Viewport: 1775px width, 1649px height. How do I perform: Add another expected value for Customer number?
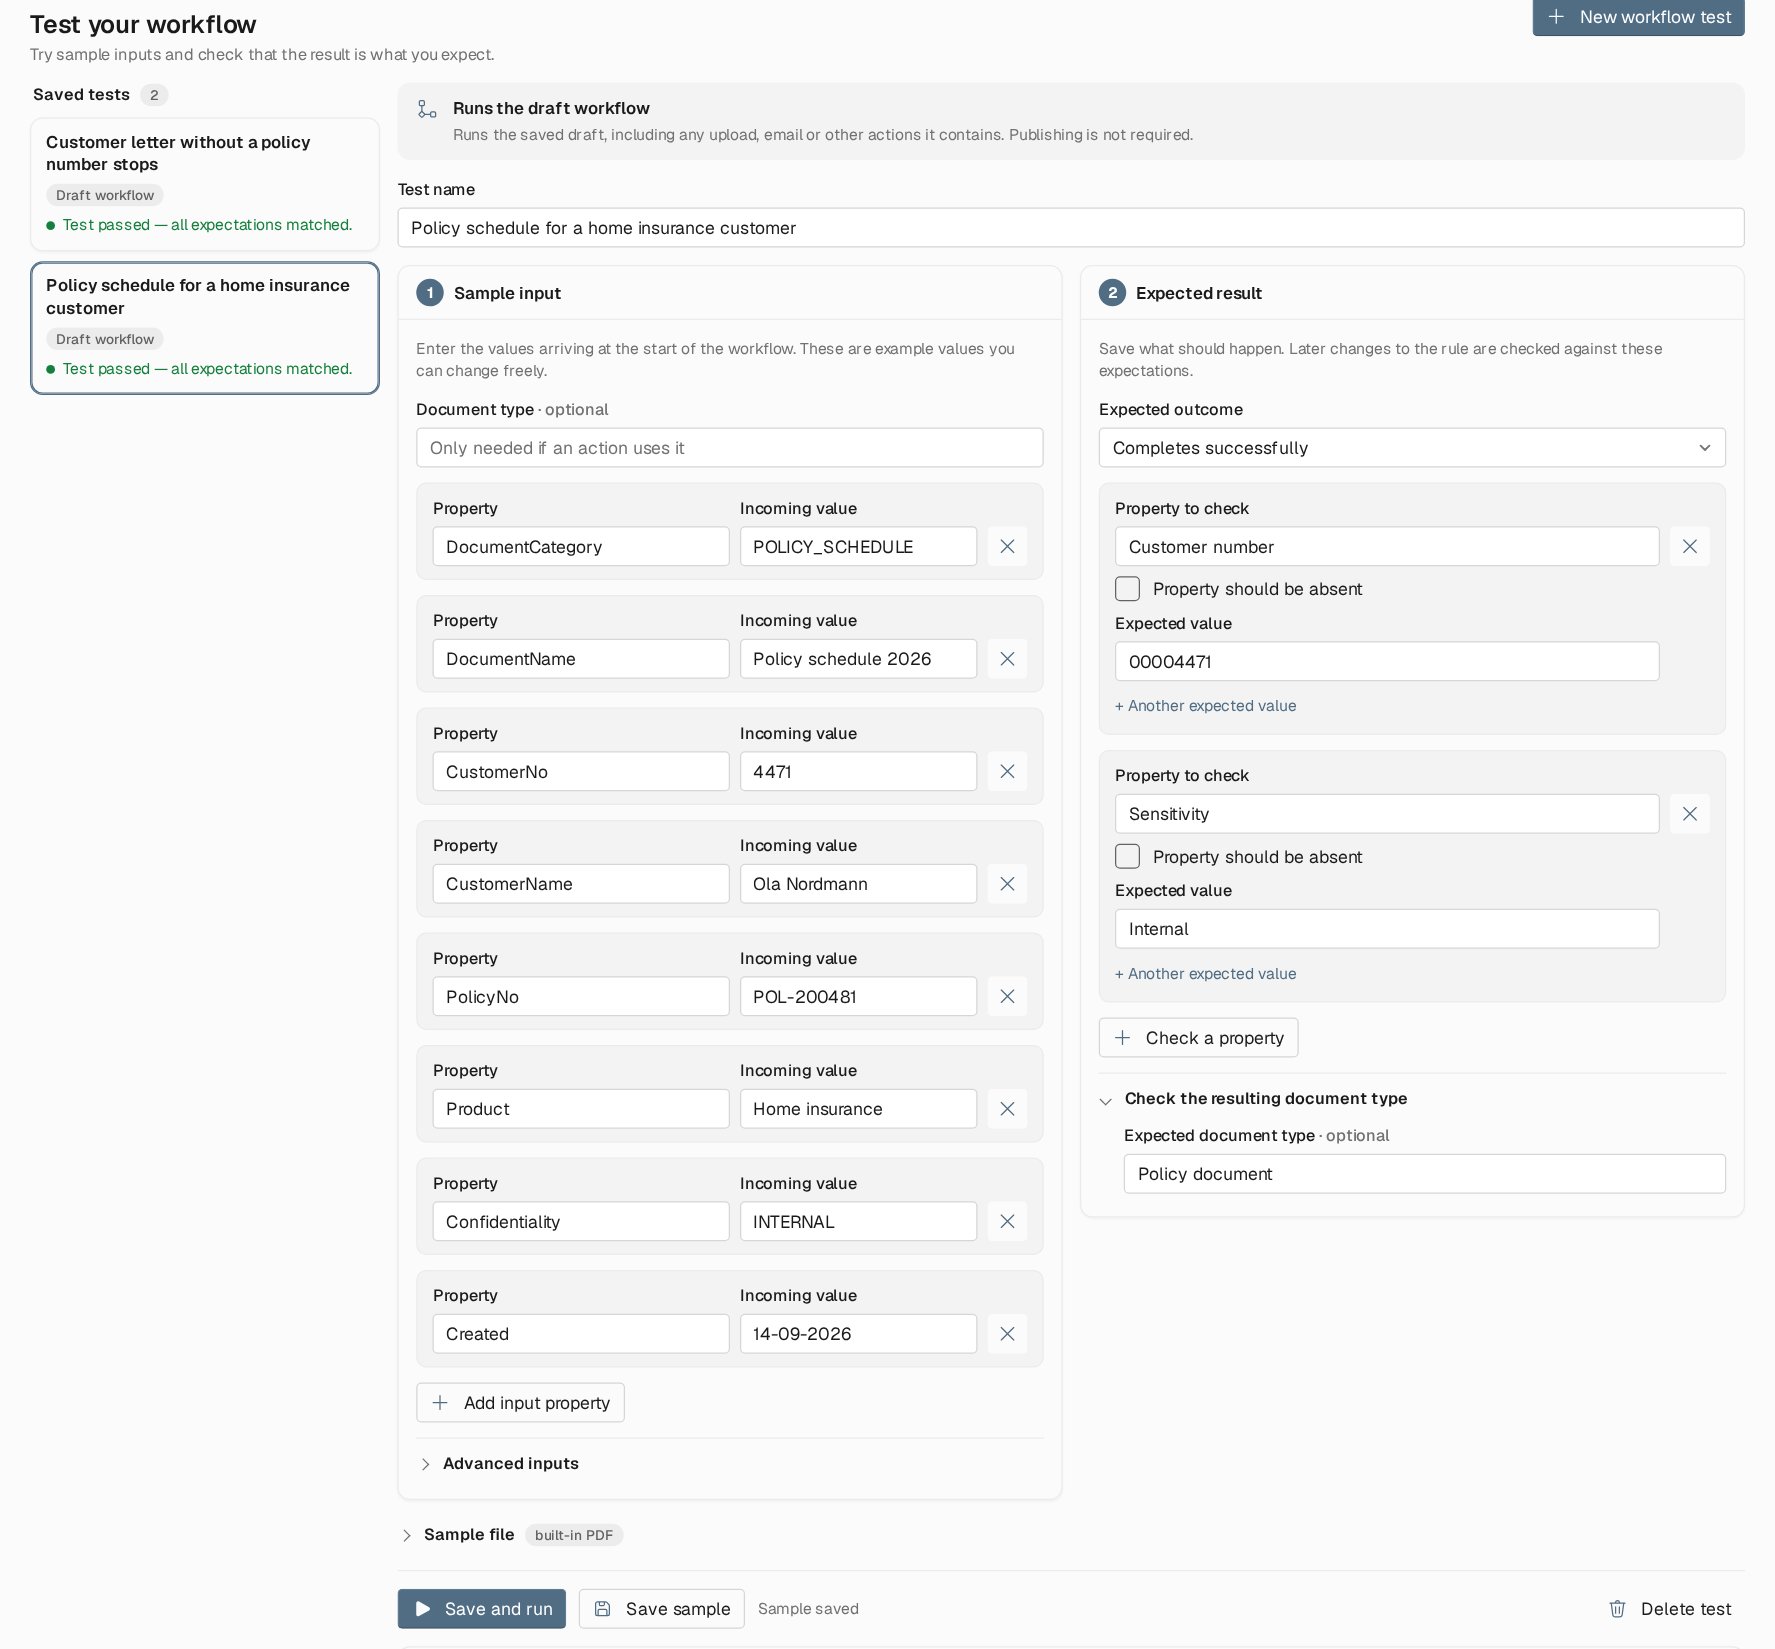click(x=1205, y=706)
